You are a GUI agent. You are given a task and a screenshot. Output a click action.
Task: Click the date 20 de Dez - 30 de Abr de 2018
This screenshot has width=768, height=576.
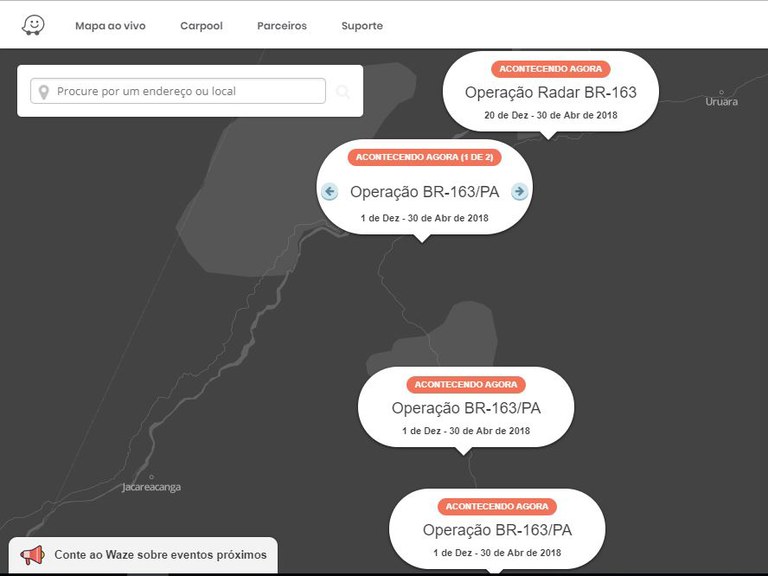[x=551, y=115]
